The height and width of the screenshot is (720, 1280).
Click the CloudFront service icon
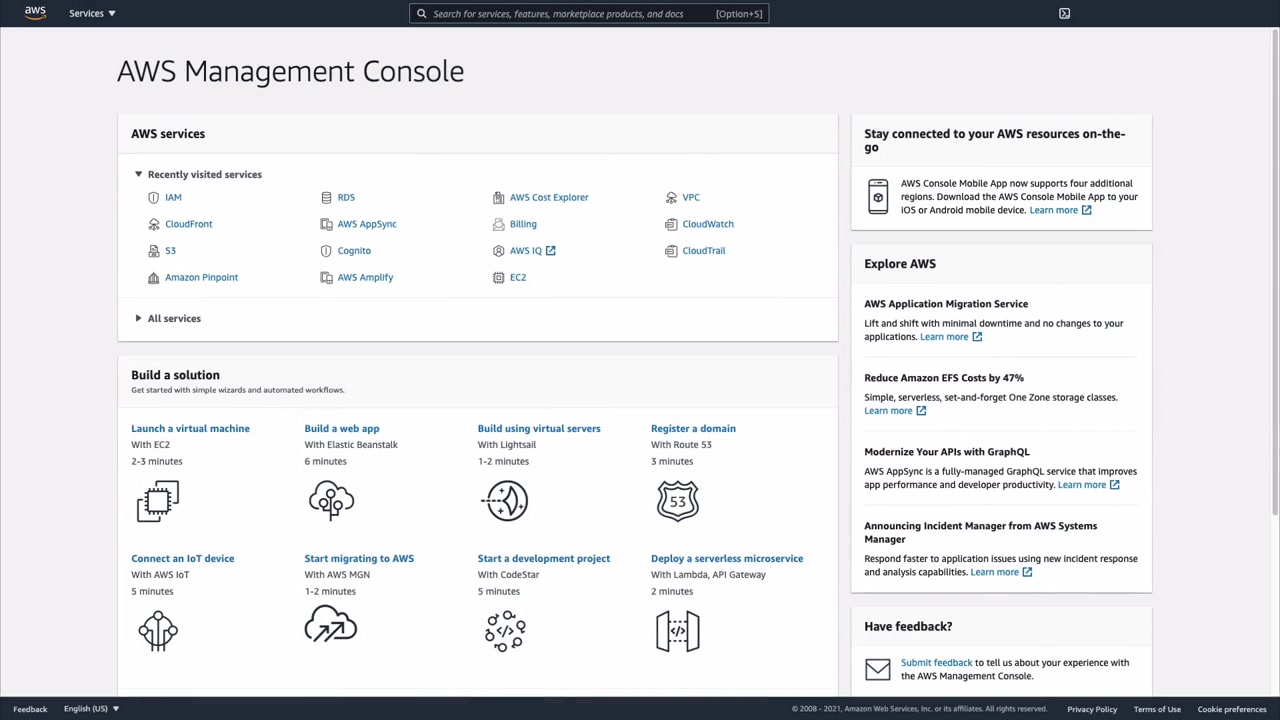[153, 224]
